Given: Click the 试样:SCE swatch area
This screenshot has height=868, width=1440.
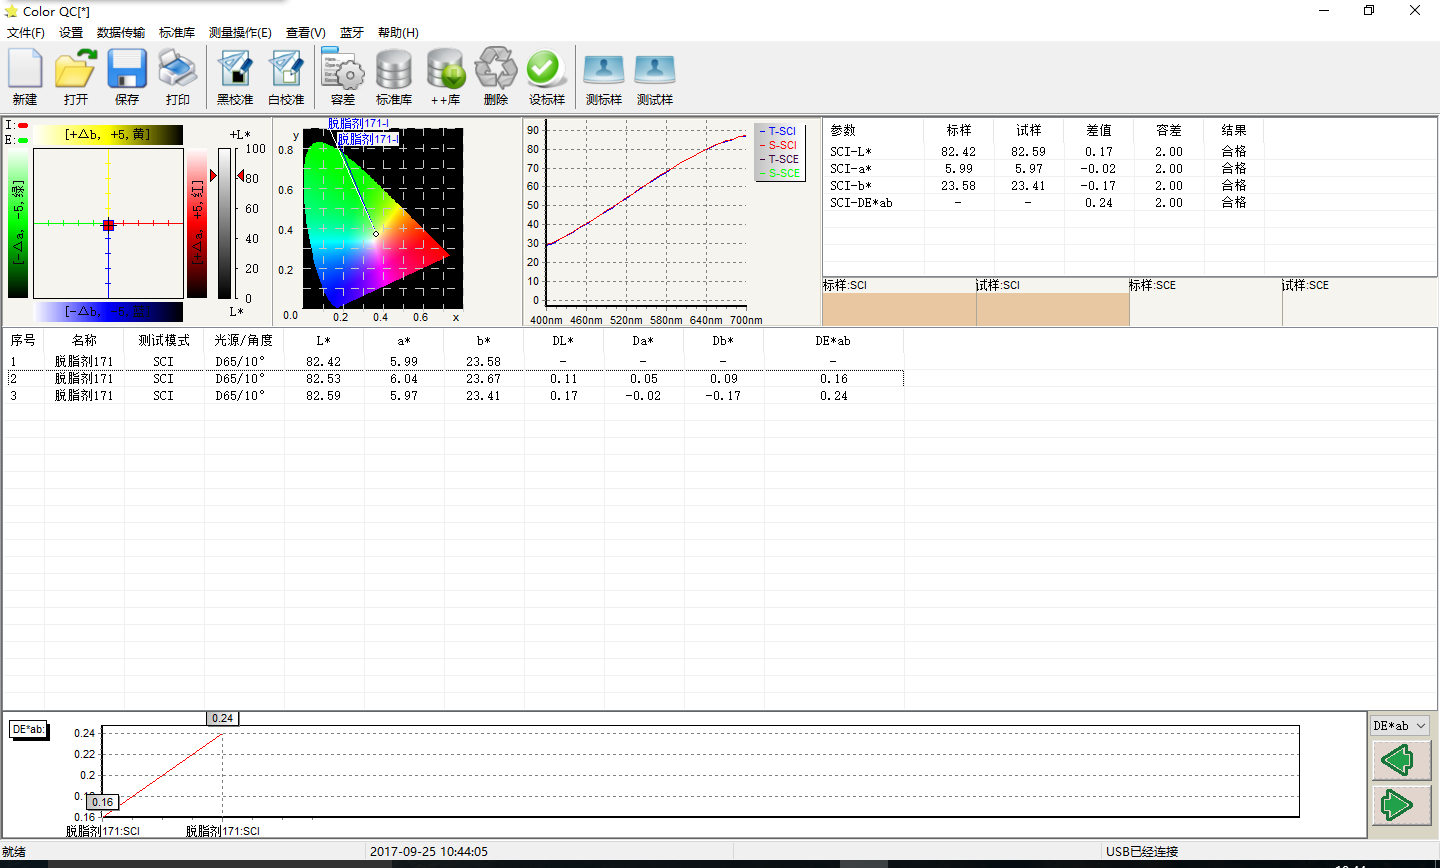Looking at the screenshot, I should 1360,309.
